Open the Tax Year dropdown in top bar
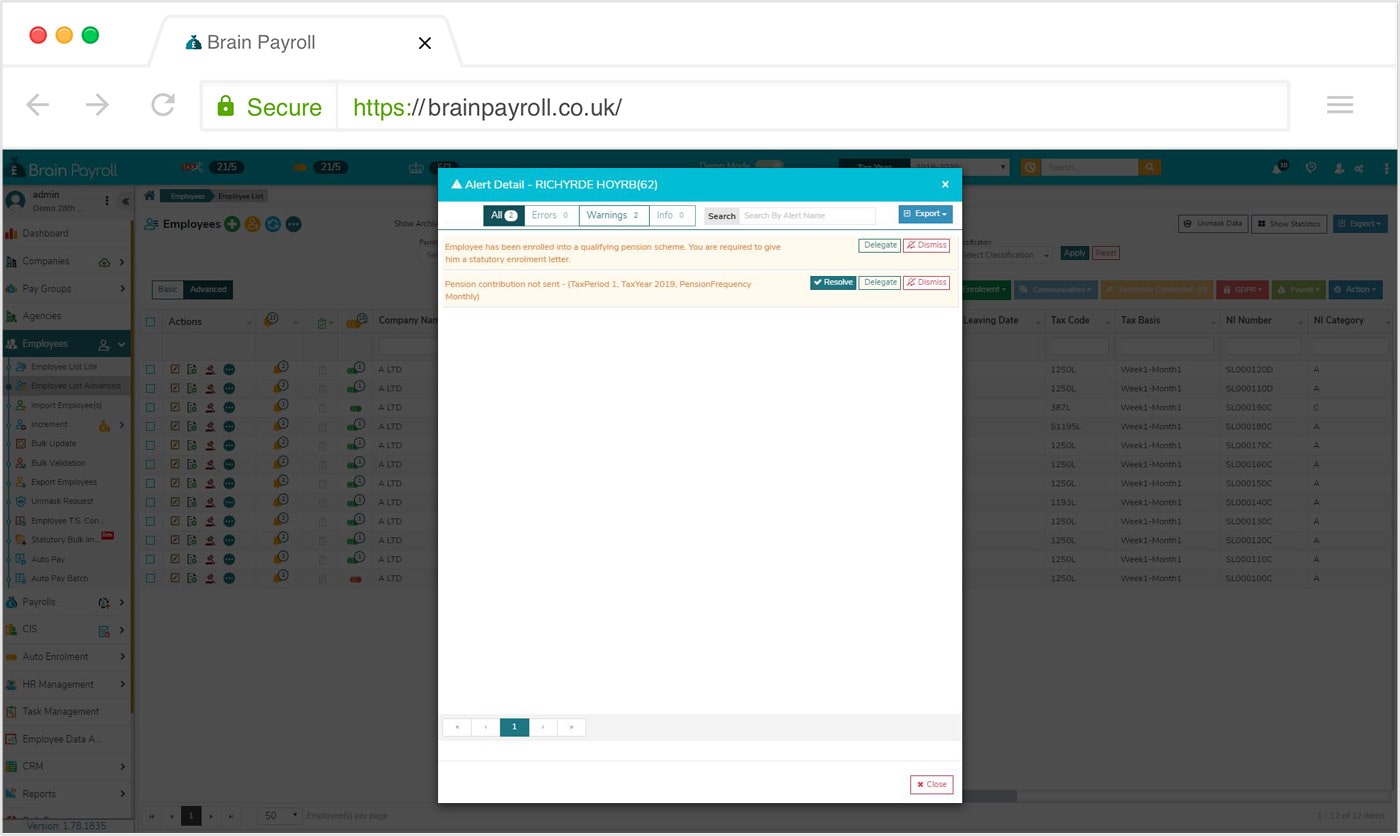This screenshot has width=1400, height=836. coord(958,167)
